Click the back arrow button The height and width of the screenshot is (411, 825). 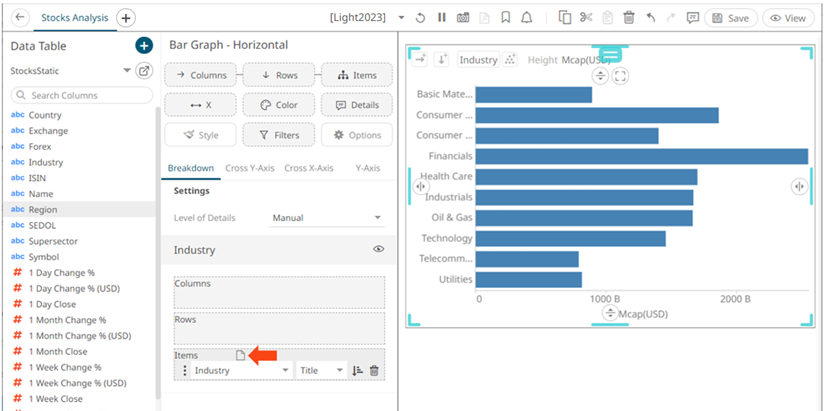20,17
